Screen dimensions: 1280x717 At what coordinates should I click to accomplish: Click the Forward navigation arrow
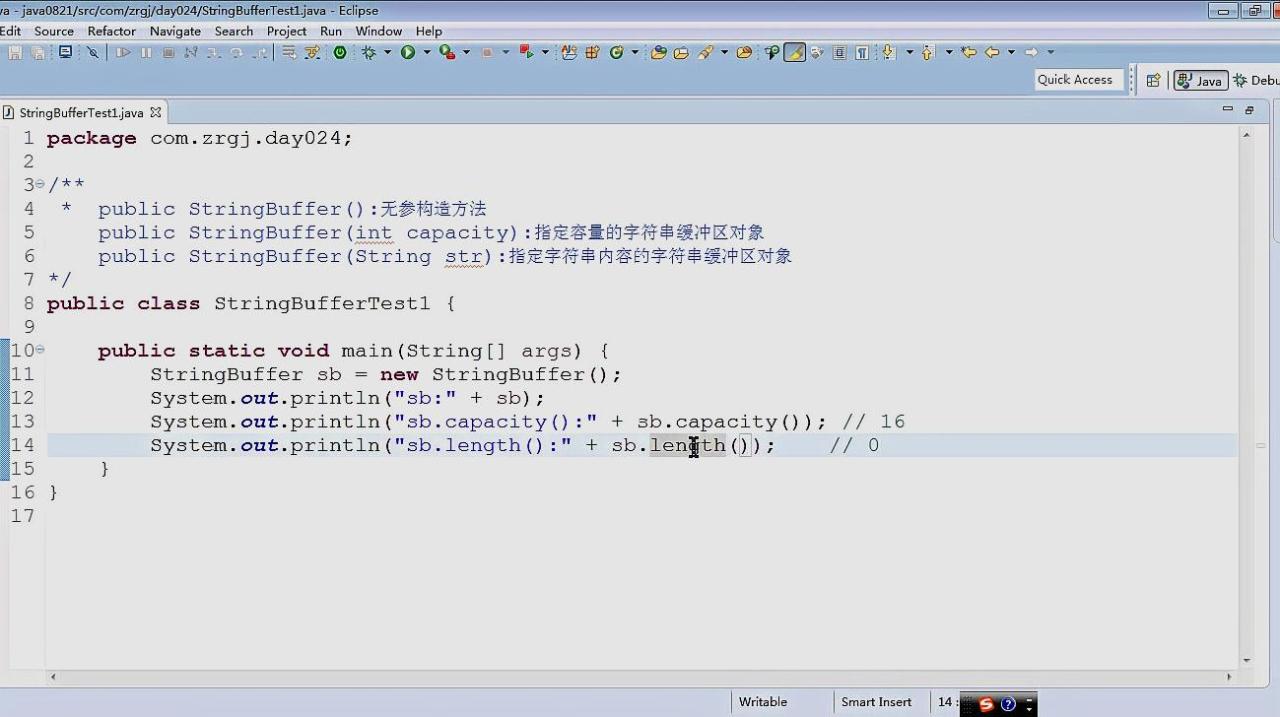[1031, 52]
